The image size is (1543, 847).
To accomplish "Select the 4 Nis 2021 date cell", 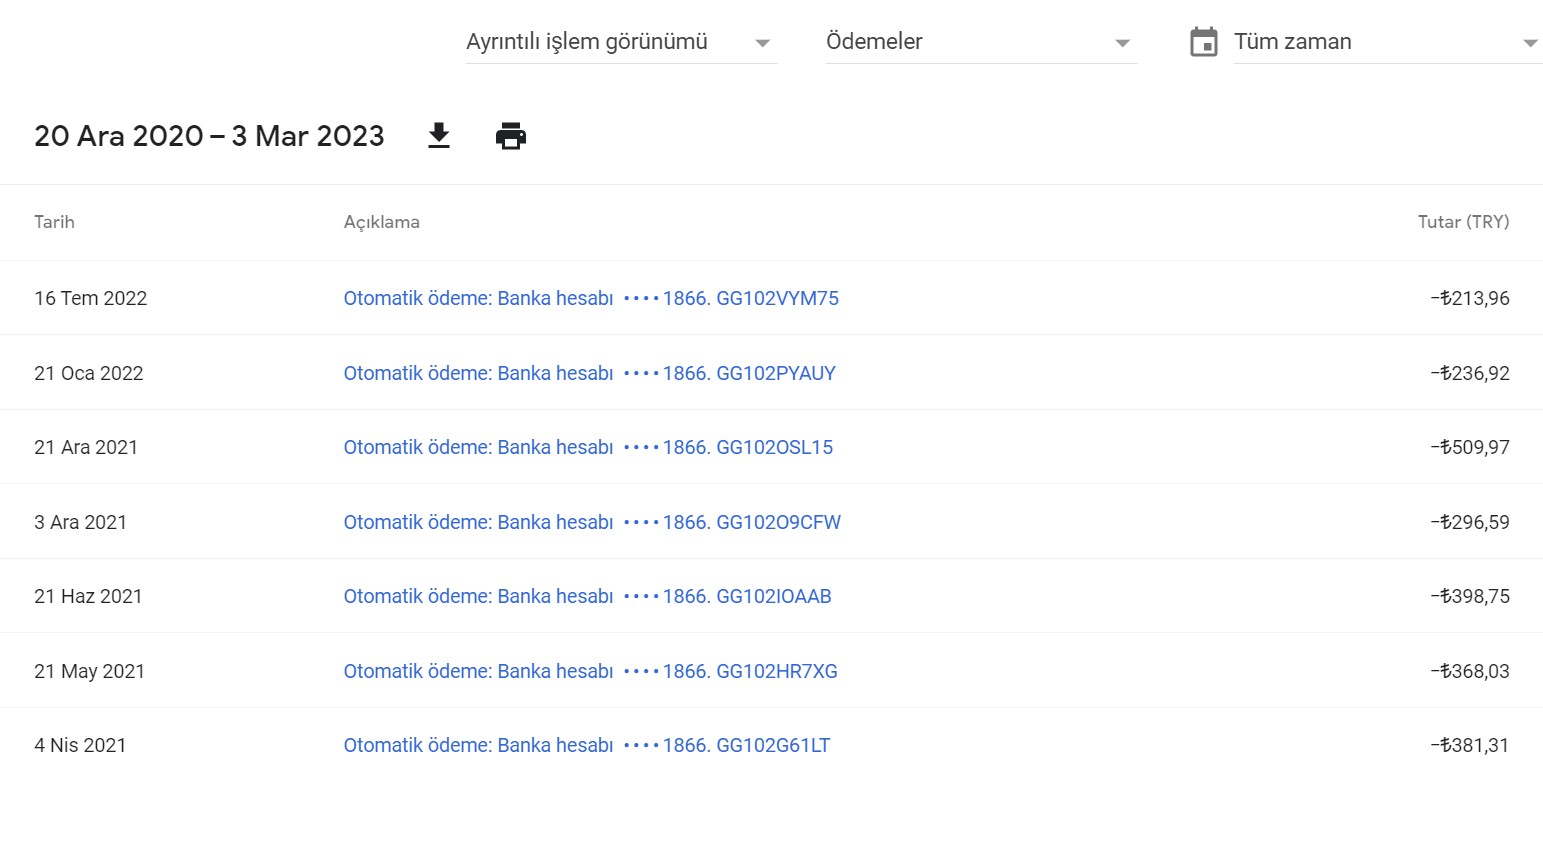I will point(80,745).
